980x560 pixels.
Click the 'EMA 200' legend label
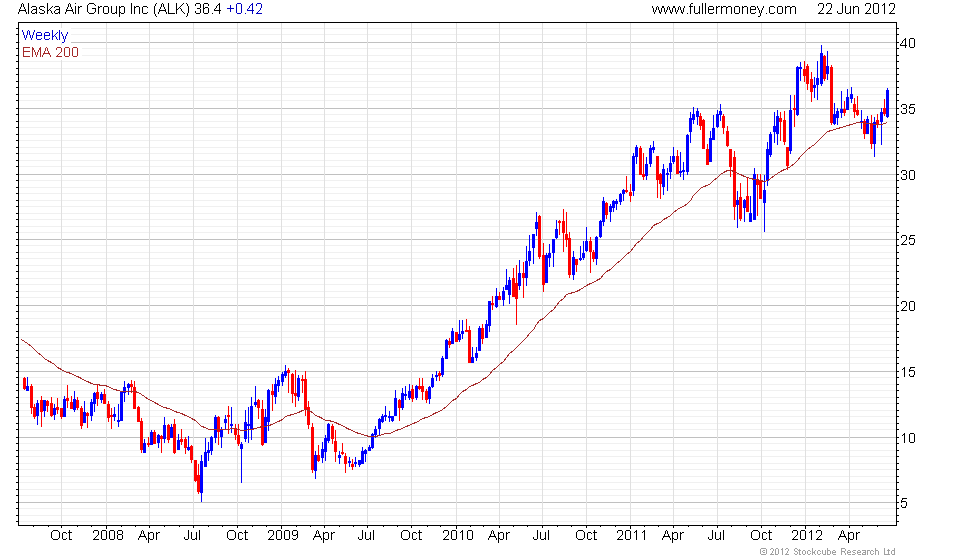[51, 52]
